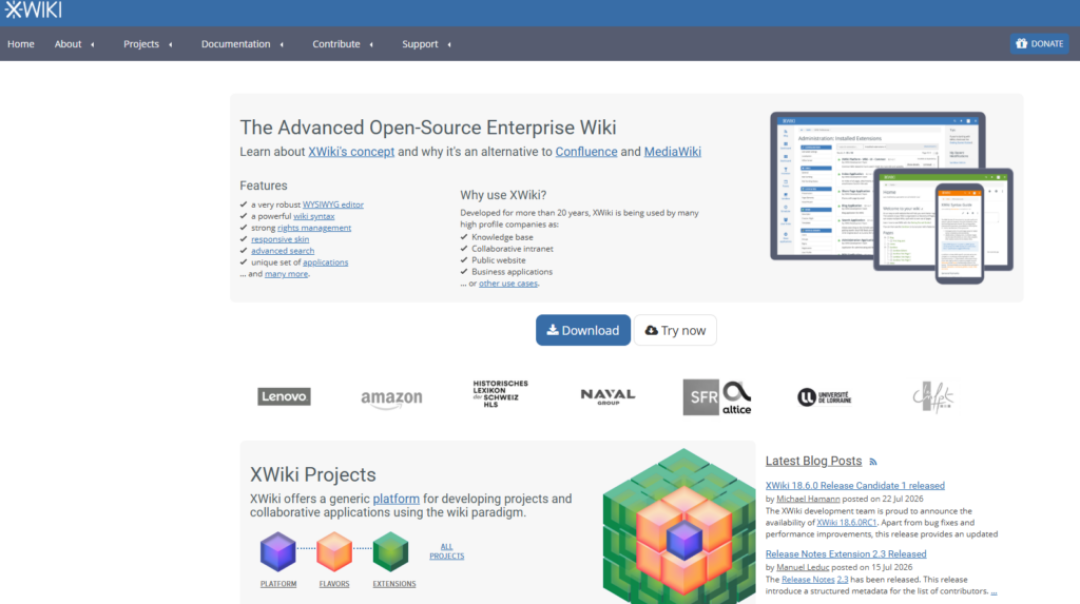Viewport: 1080px width, 604px height.
Task: Open the 2.3 version link in post summary
Action: [x=842, y=580]
